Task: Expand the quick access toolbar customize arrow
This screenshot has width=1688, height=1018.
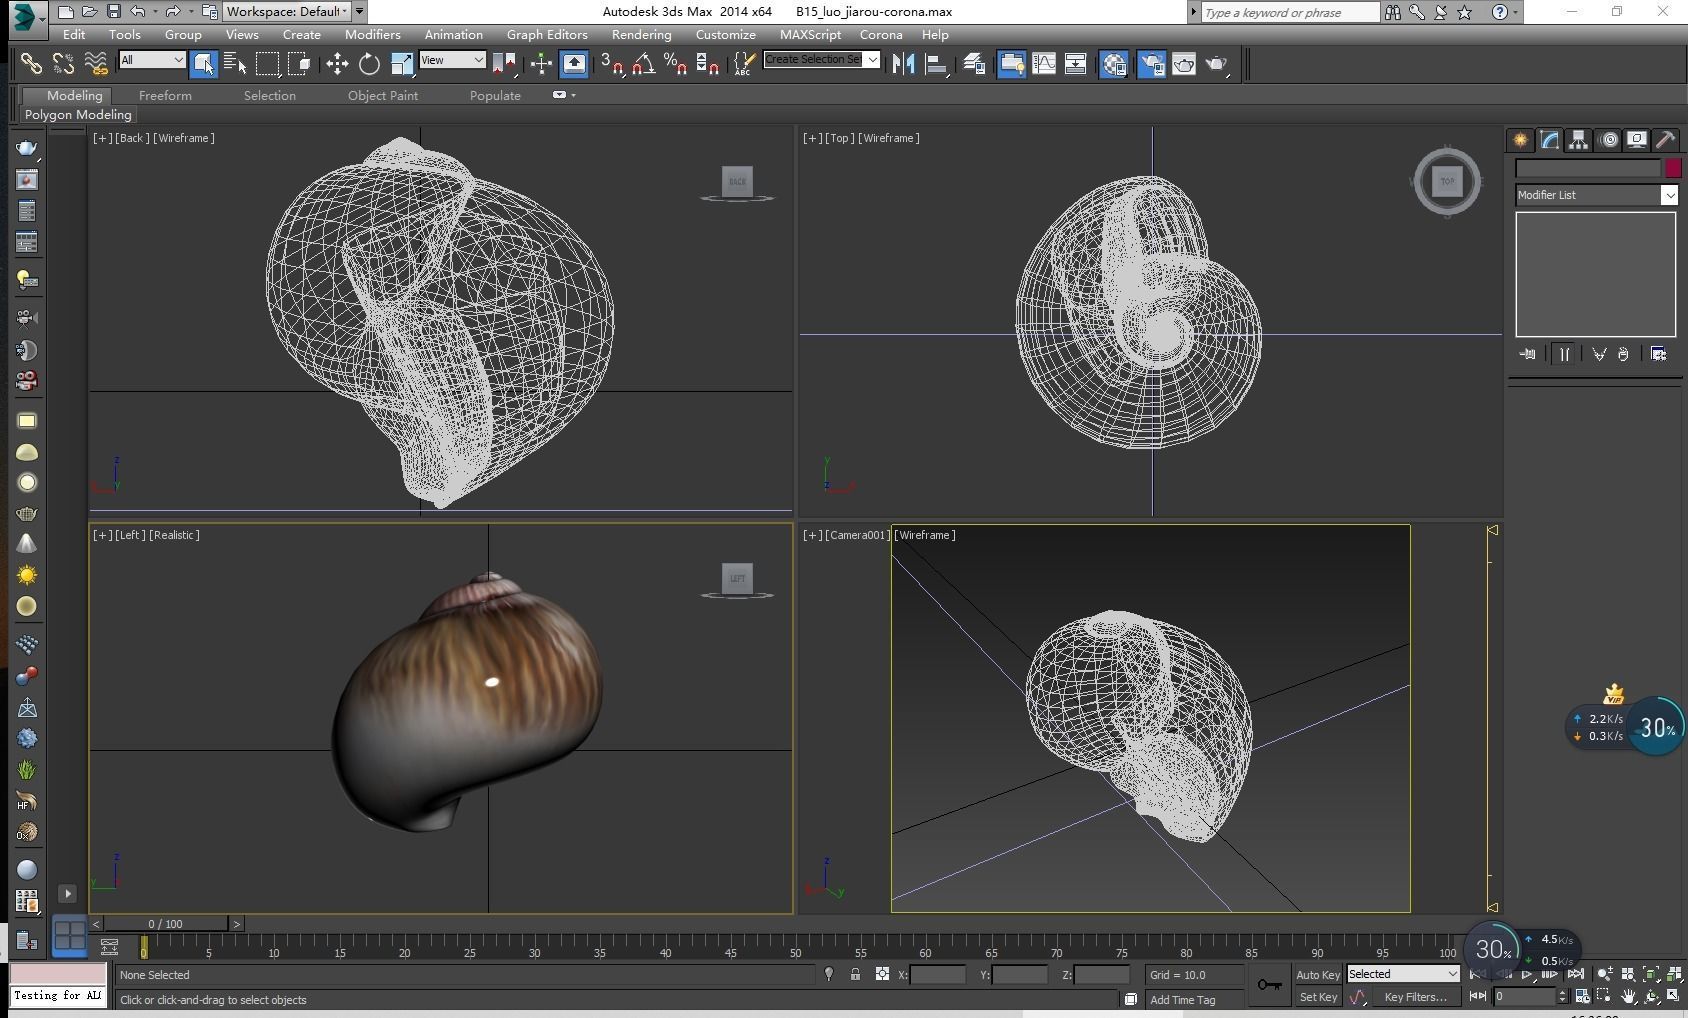Action: point(359,12)
